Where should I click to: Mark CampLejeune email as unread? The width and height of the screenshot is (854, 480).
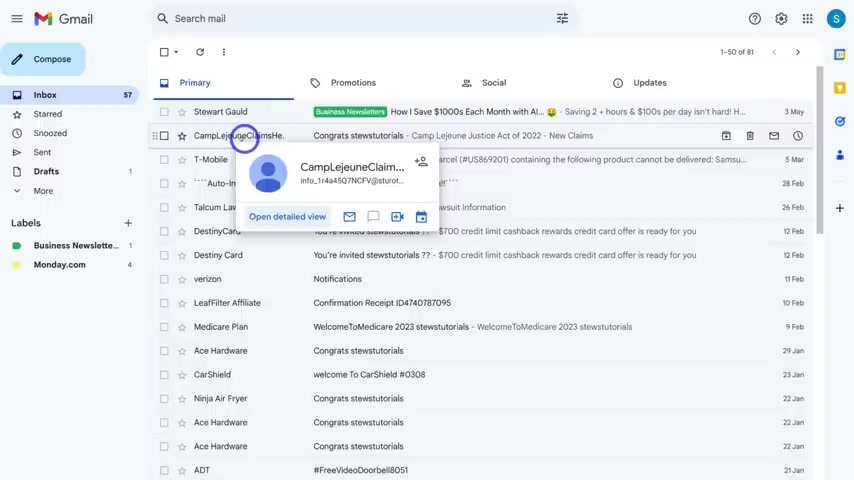click(x=774, y=136)
